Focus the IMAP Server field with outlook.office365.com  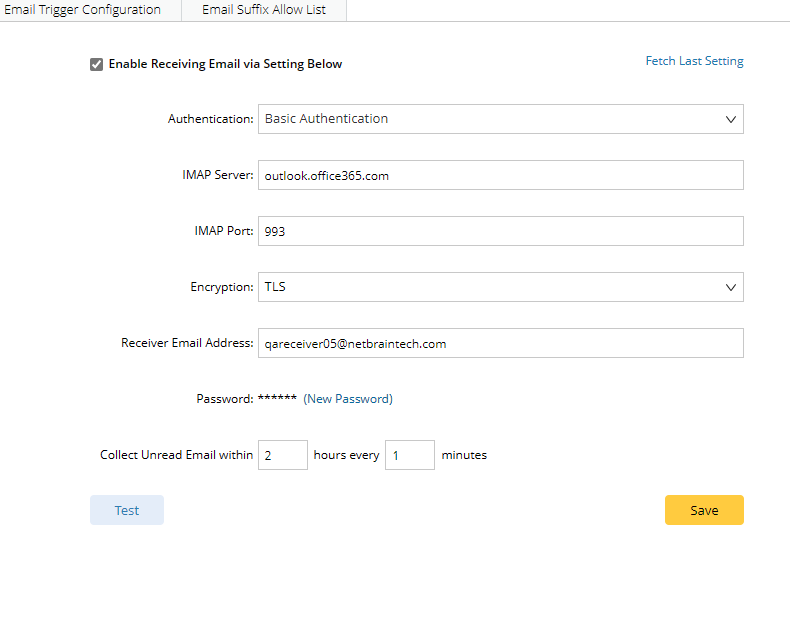[x=500, y=175]
